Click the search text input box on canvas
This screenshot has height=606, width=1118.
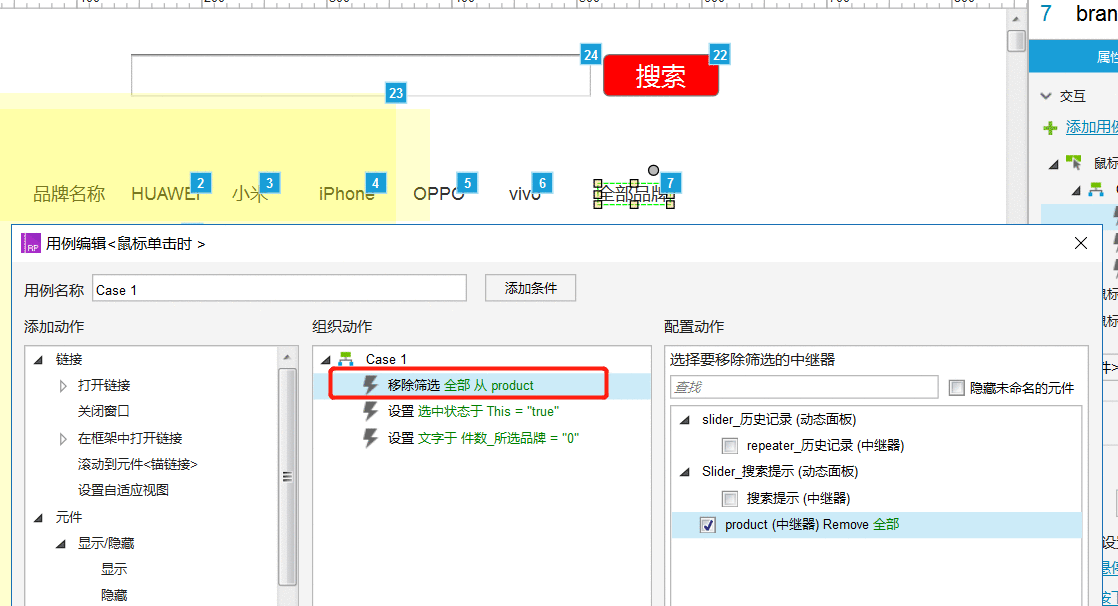(x=361, y=75)
